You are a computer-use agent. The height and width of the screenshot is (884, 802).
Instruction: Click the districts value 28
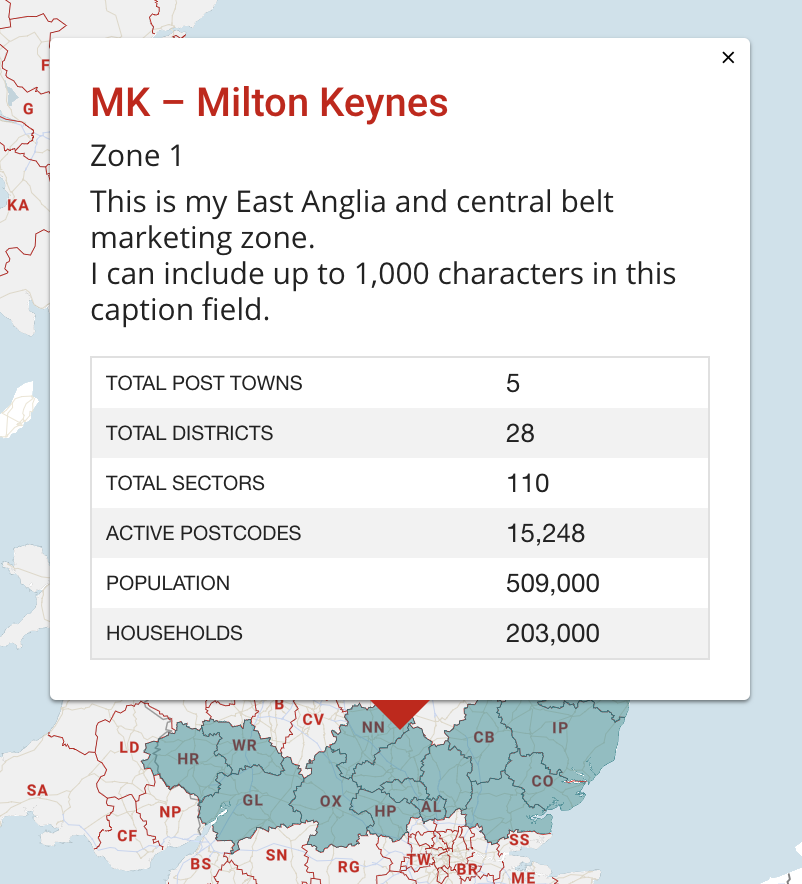(520, 433)
